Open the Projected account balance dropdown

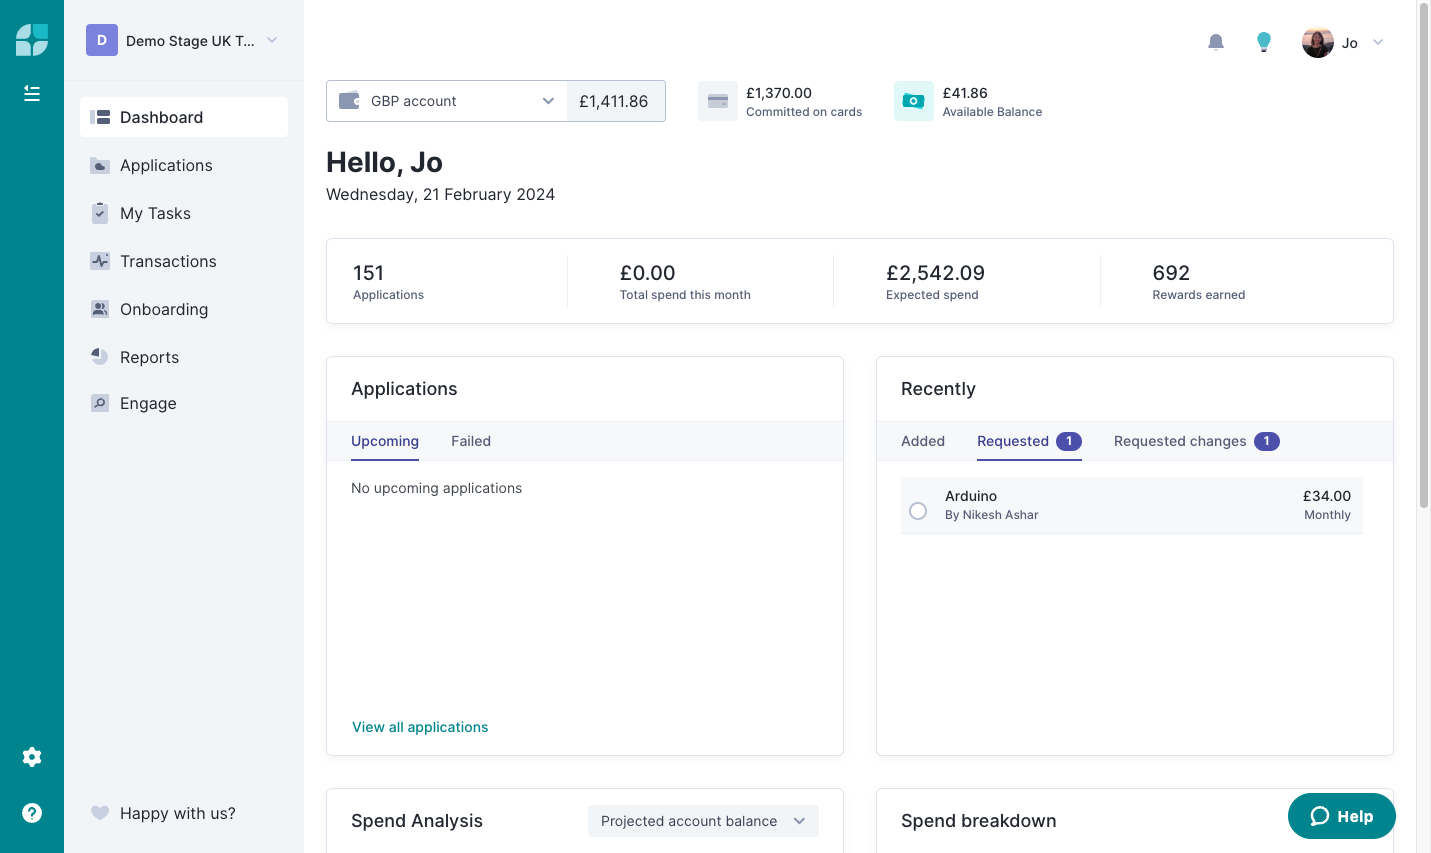tap(703, 821)
